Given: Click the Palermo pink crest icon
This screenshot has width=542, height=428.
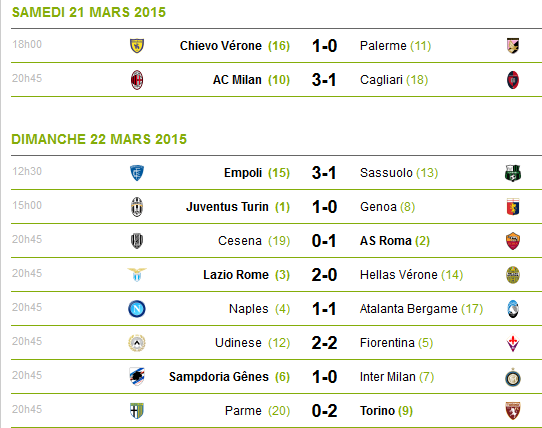Looking at the screenshot, I should pos(513,46).
